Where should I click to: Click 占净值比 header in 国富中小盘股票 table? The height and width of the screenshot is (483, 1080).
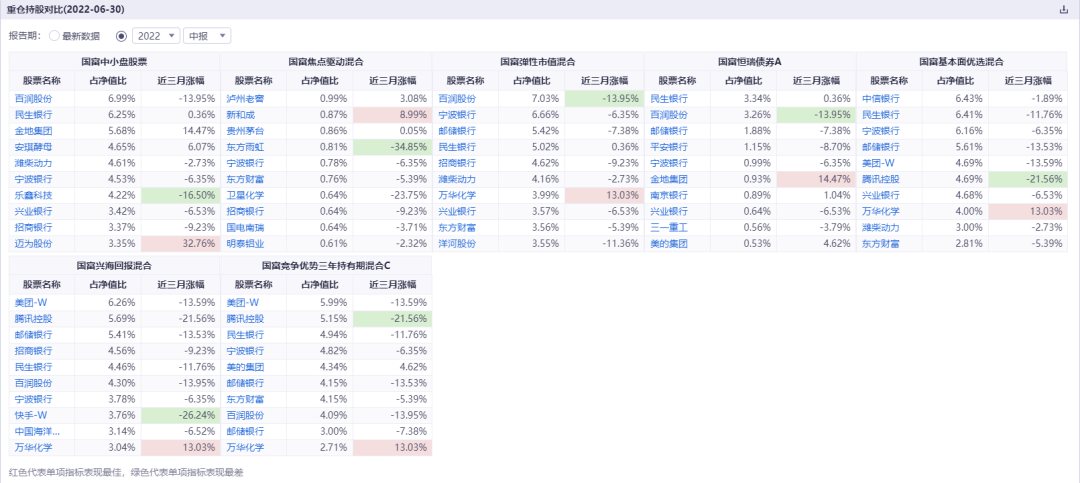click(x=108, y=80)
